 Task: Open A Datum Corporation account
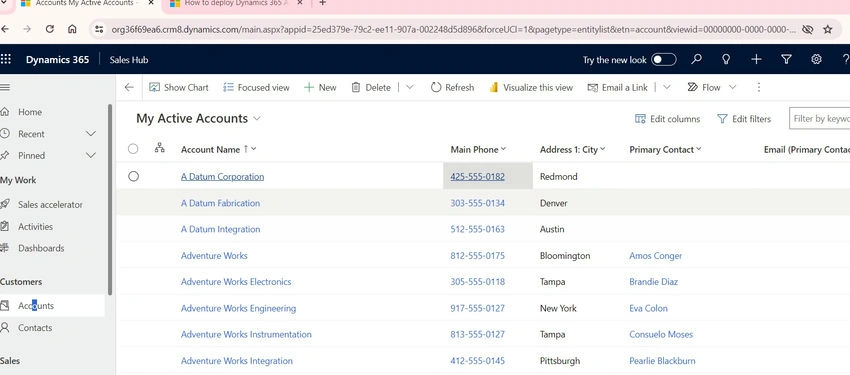(x=222, y=177)
